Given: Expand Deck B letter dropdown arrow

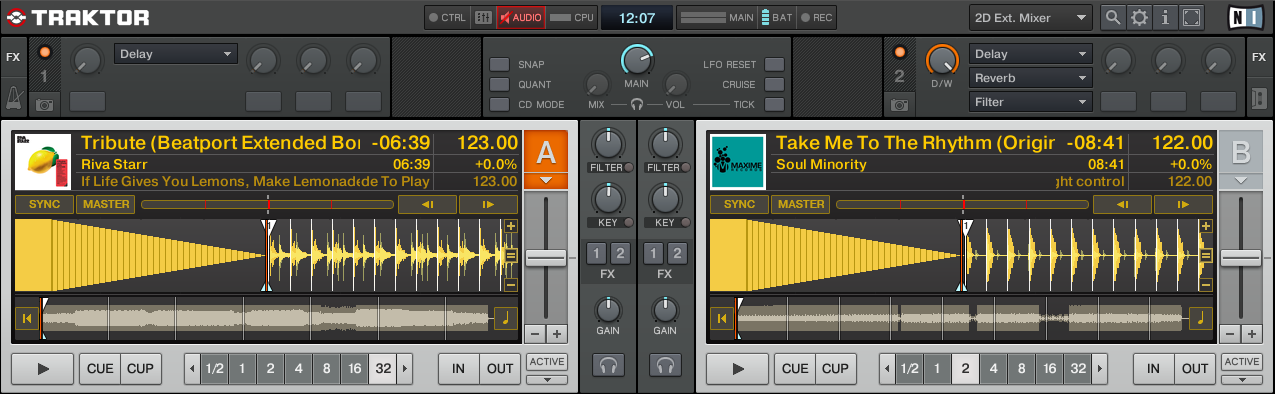Looking at the screenshot, I should [x=1241, y=181].
